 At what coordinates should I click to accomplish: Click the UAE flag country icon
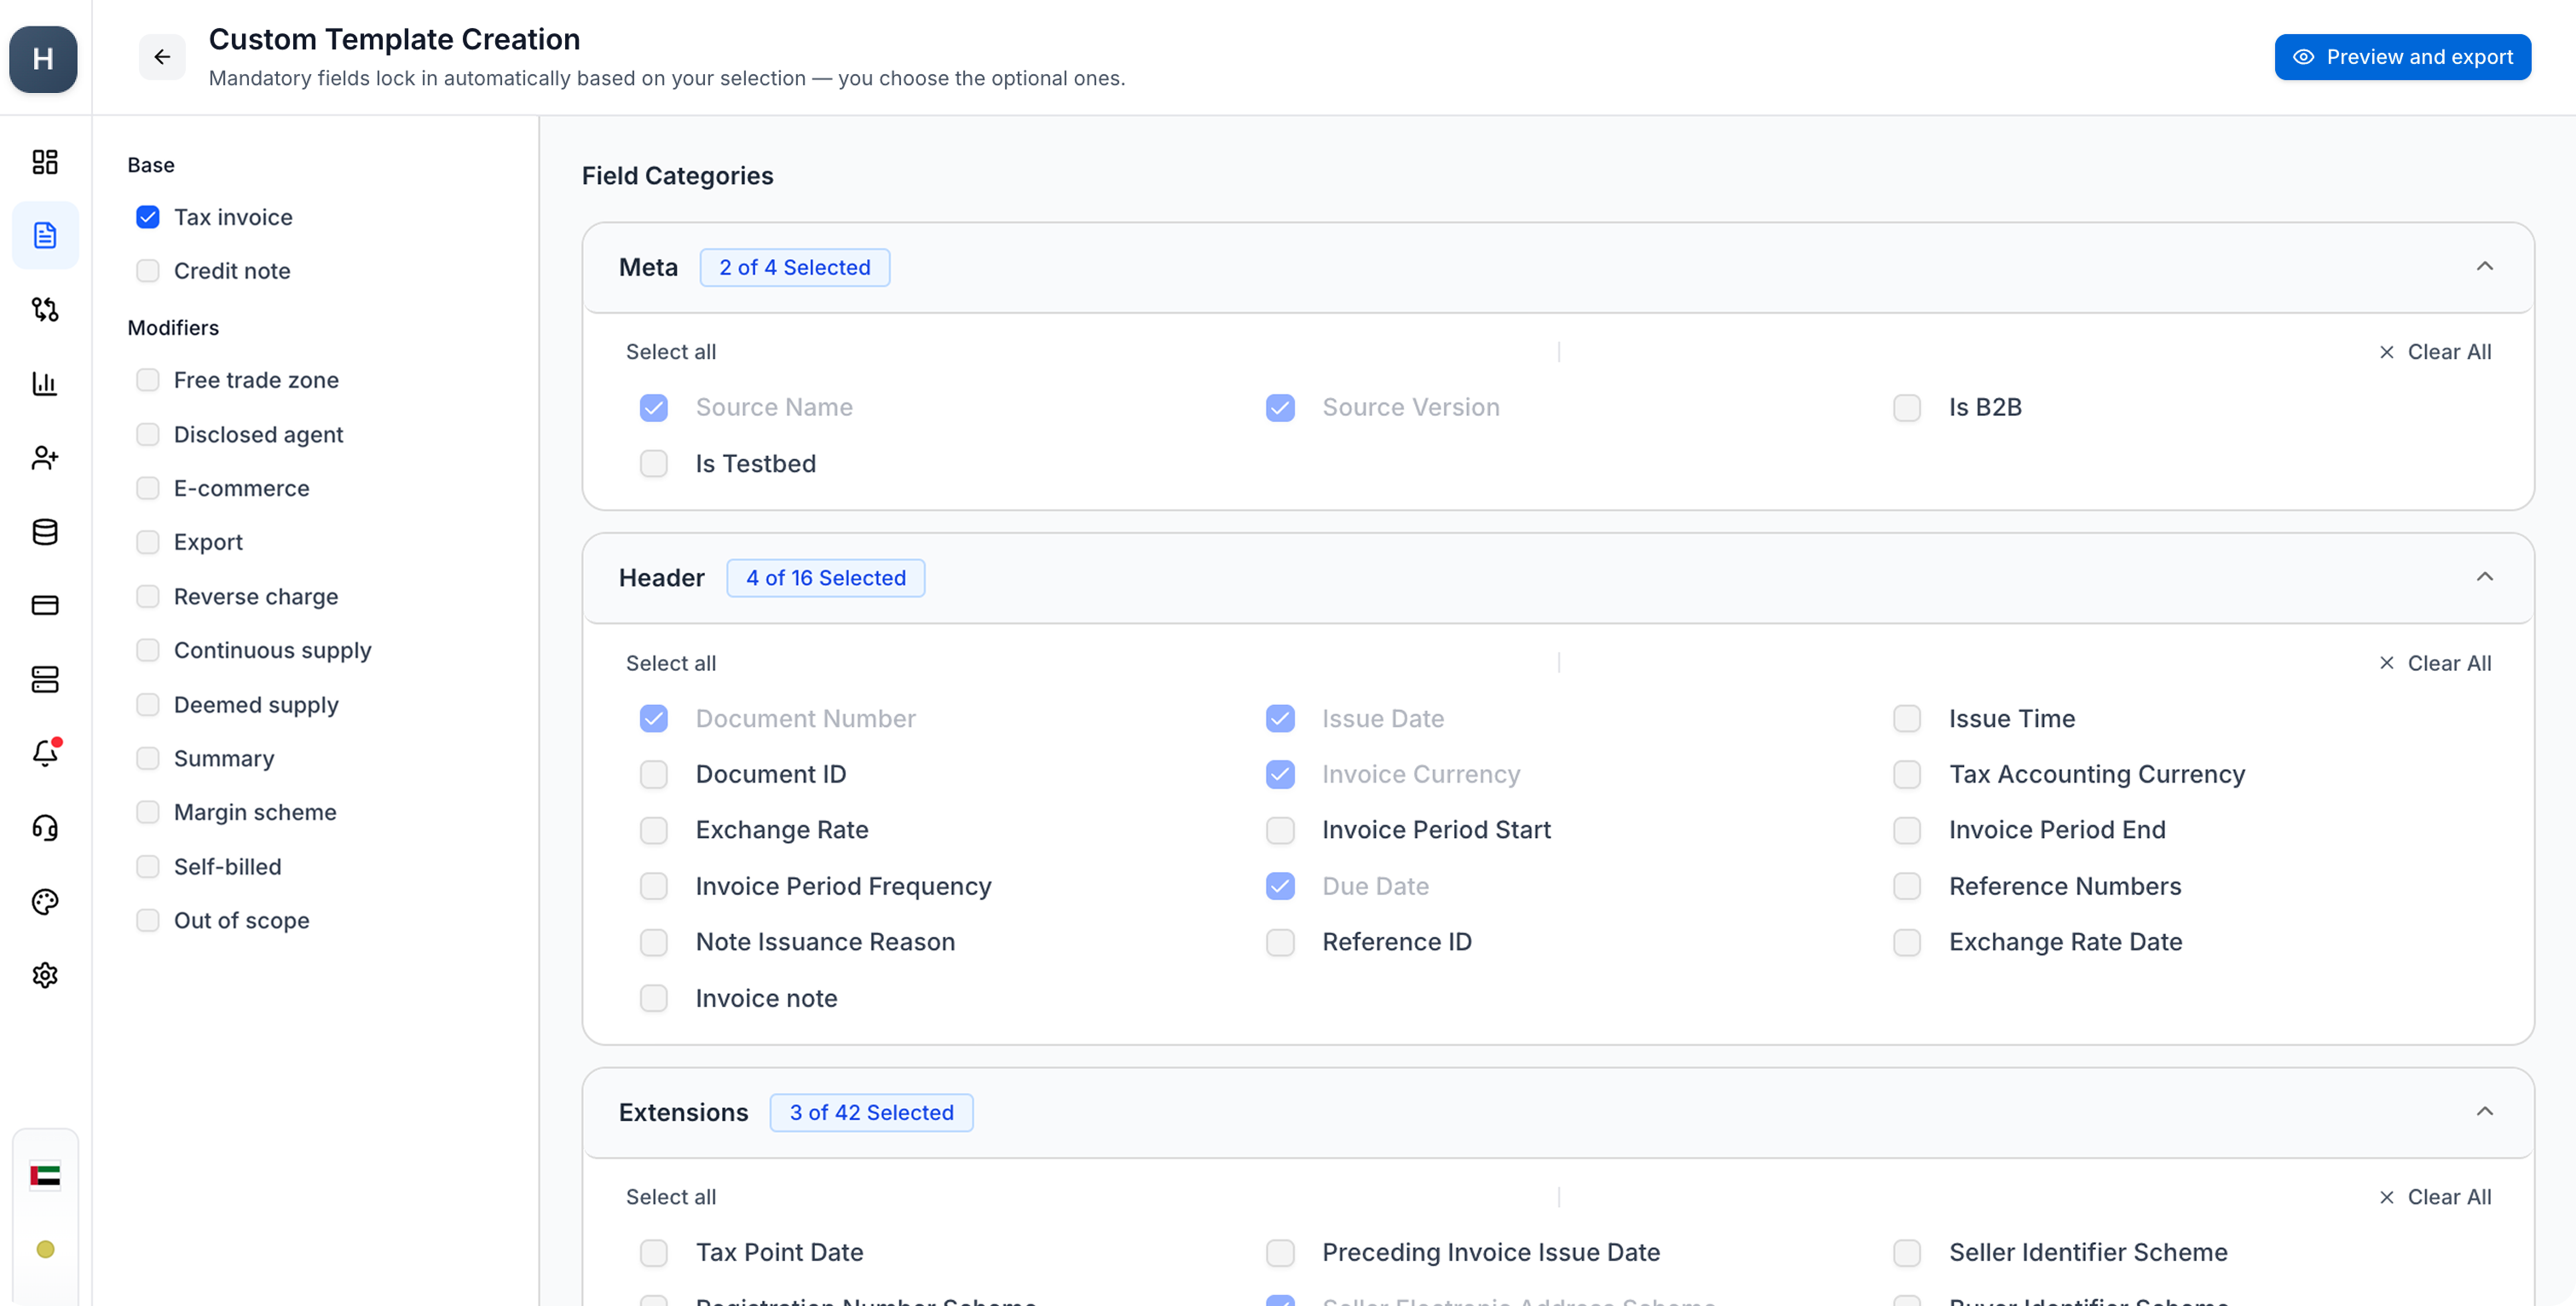[45, 1175]
